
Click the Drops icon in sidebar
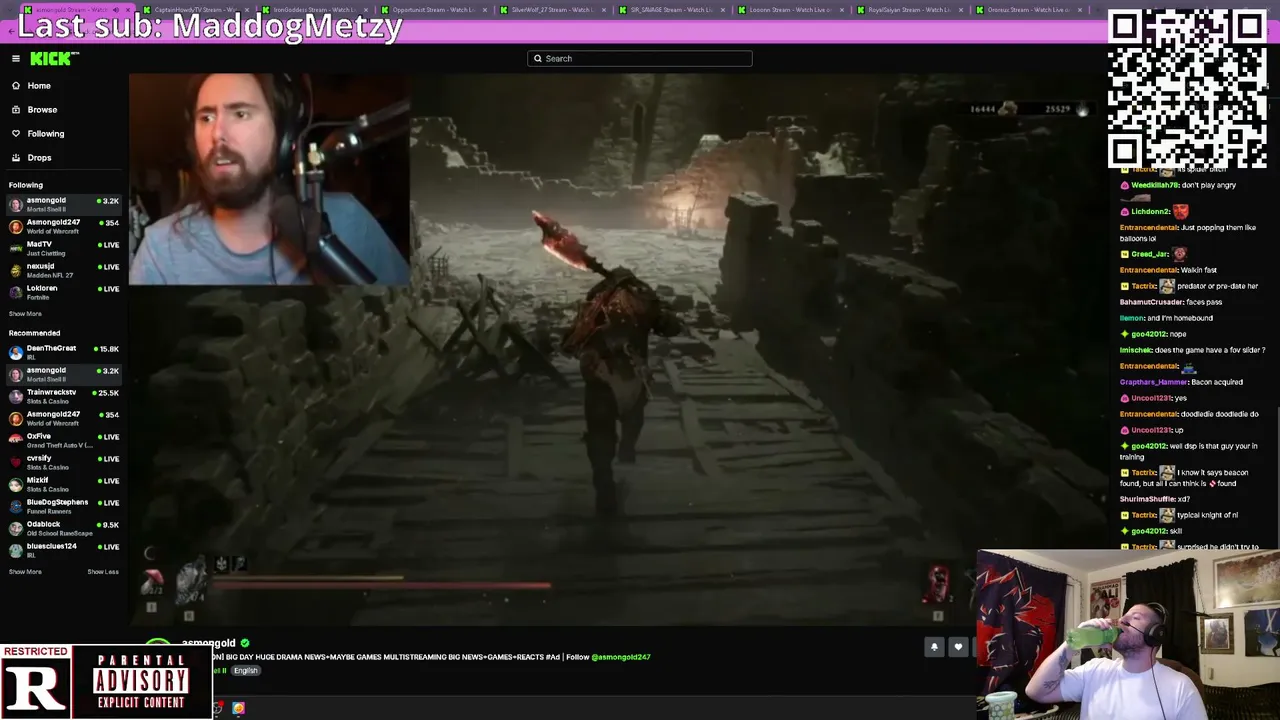point(16,157)
